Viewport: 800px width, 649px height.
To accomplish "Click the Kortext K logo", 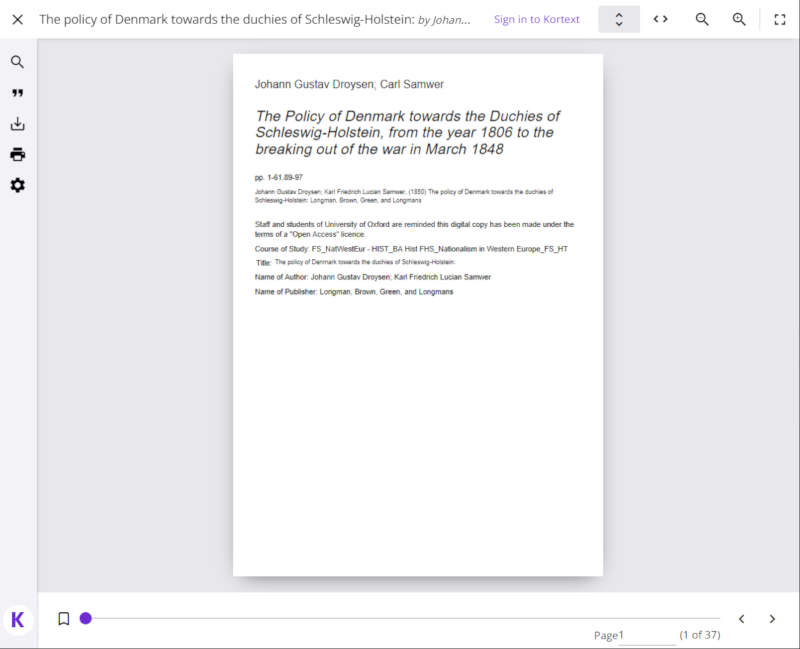I will pos(18,620).
